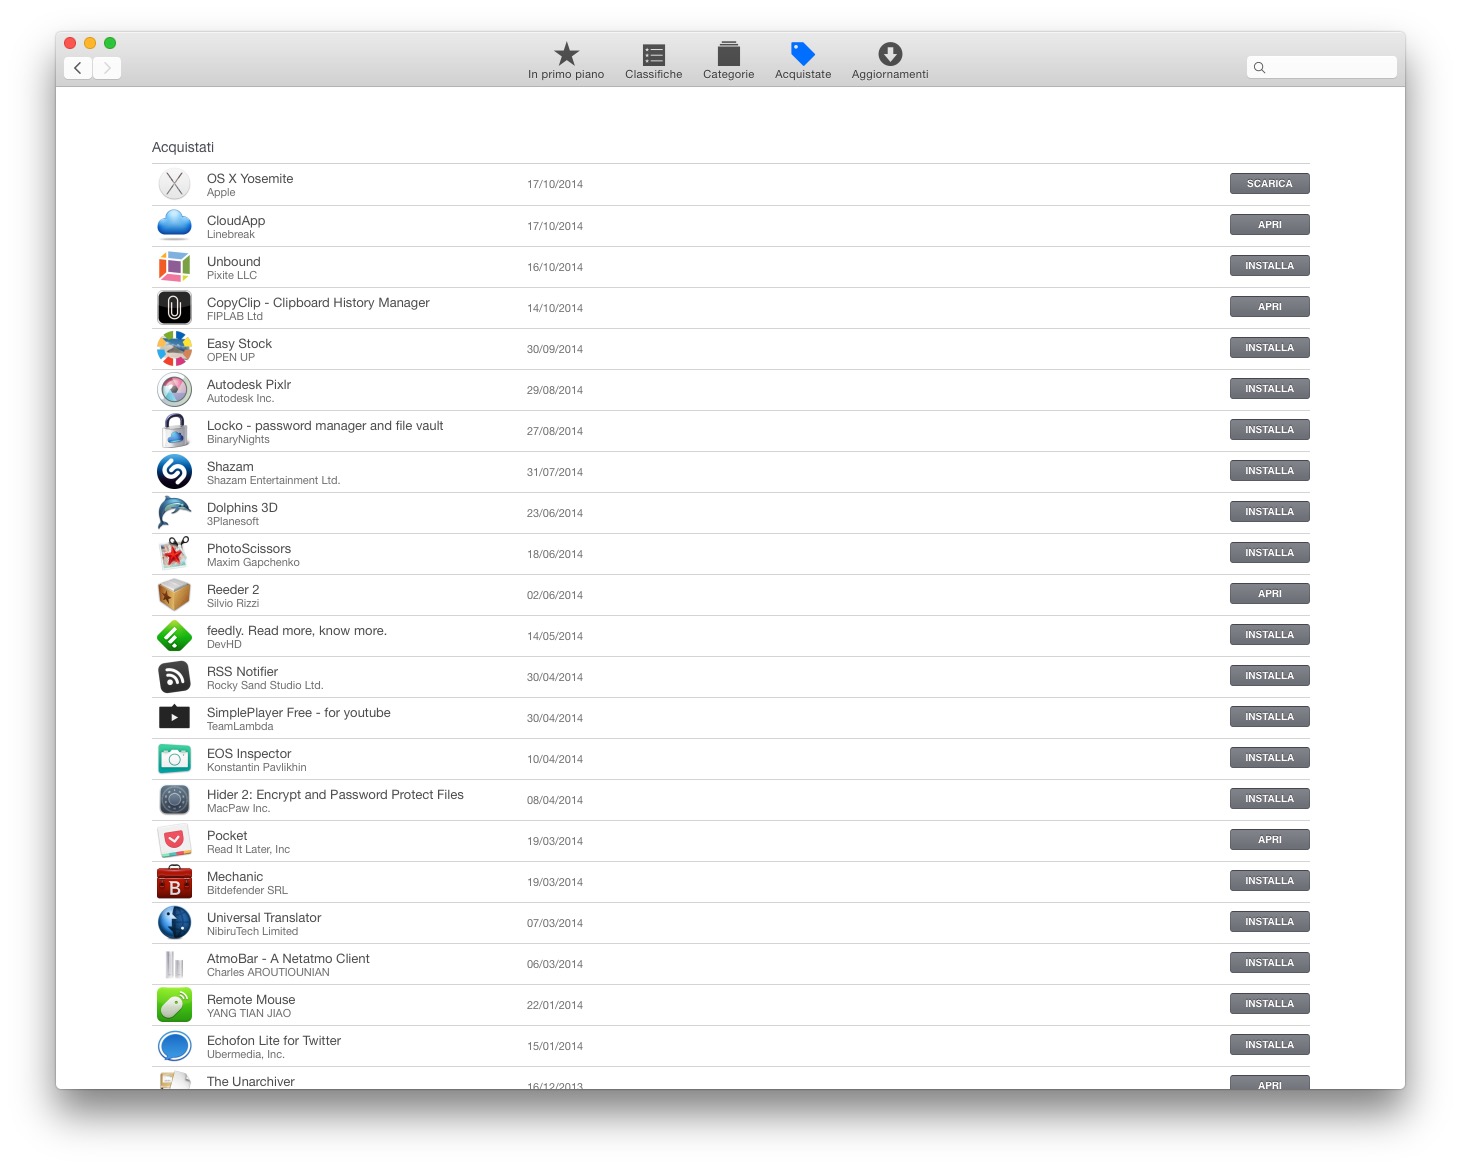Install Echofon Lite for Twitter
The width and height of the screenshot is (1461, 1169).
click(1270, 1045)
